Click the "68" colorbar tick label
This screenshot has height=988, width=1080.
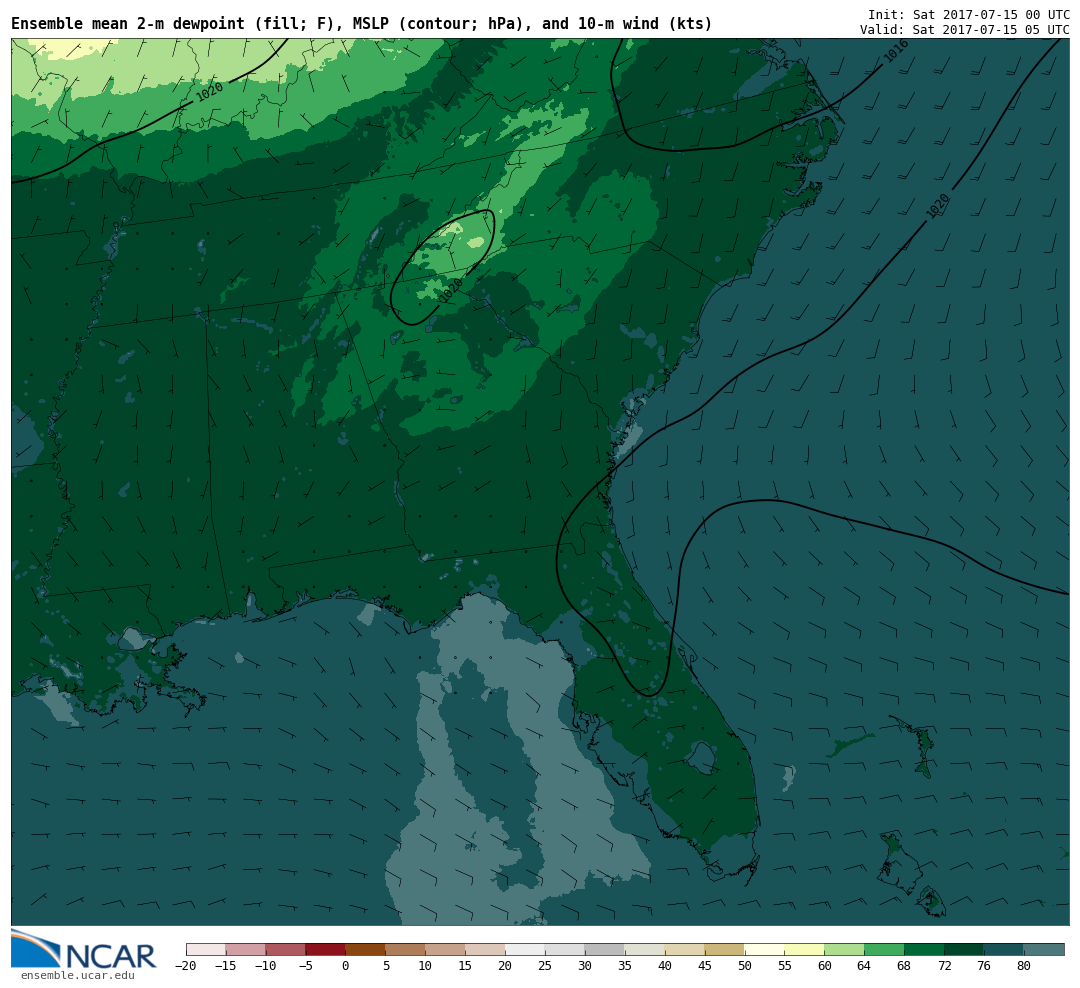(904, 966)
